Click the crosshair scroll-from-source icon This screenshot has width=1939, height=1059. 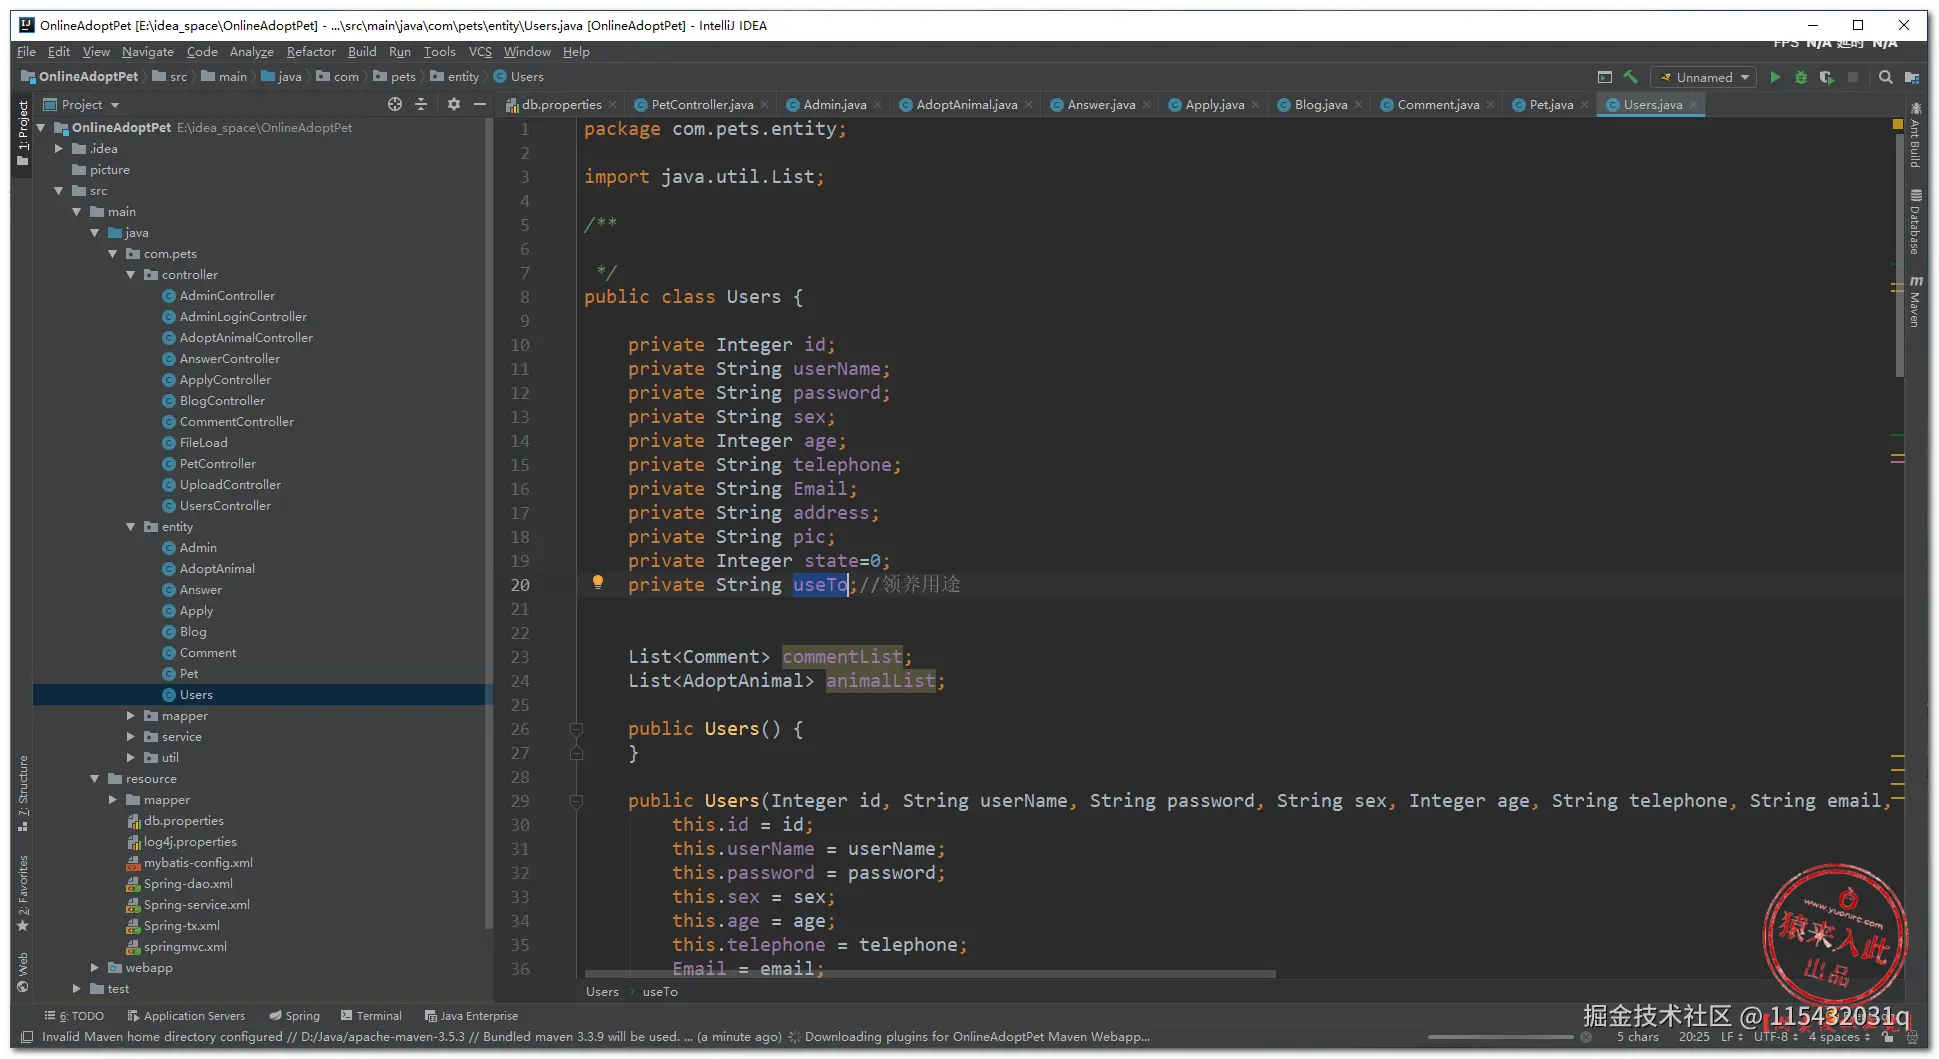395,104
